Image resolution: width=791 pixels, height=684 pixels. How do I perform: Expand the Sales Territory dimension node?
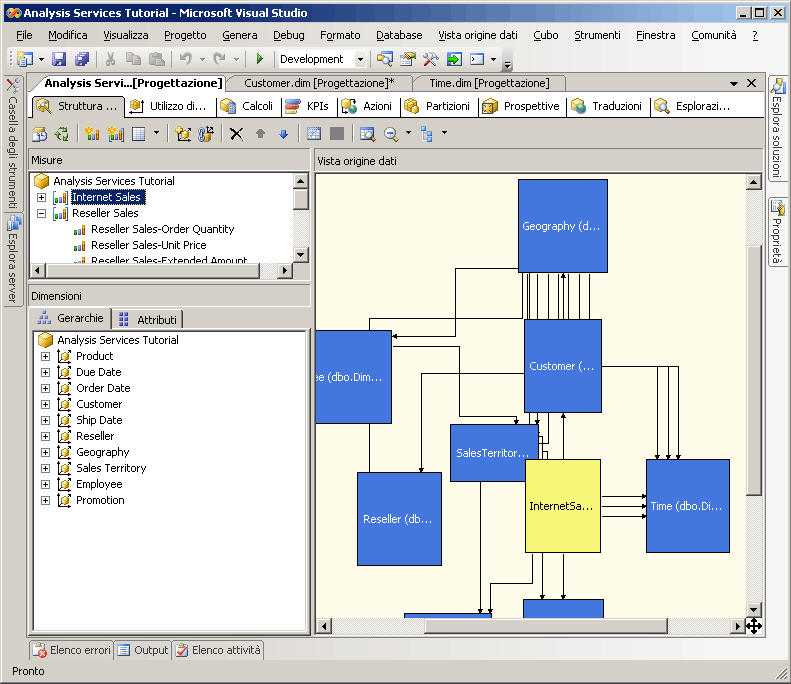(x=45, y=469)
